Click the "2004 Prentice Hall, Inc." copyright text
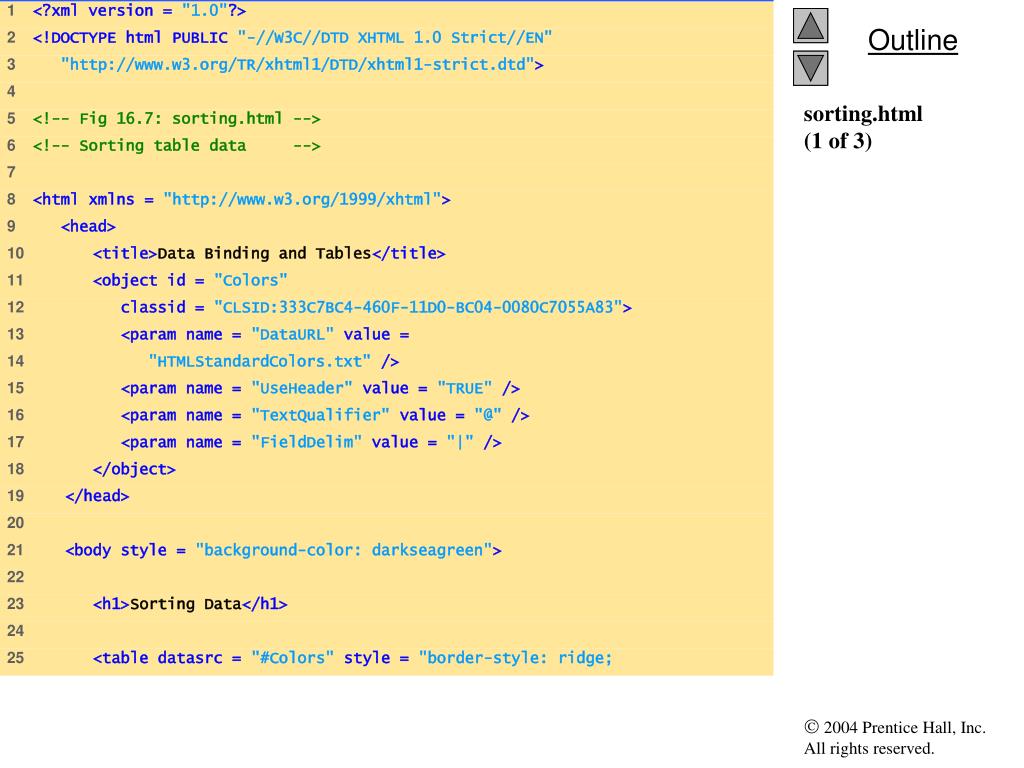 click(895, 728)
